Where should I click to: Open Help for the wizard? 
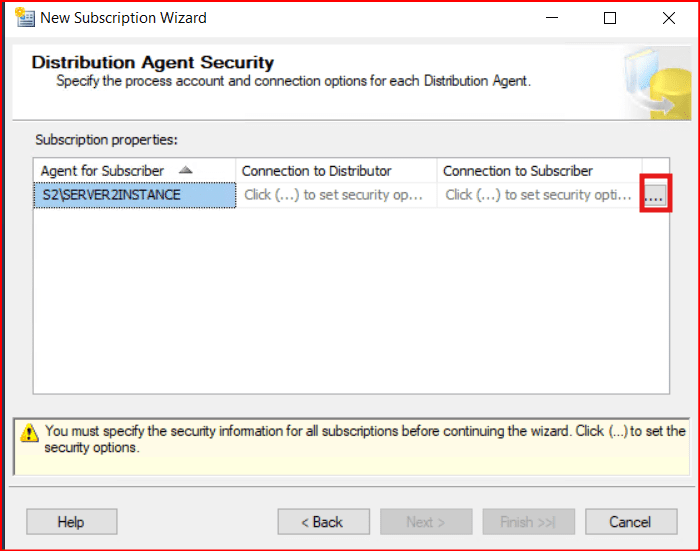pyautogui.click(x=71, y=521)
